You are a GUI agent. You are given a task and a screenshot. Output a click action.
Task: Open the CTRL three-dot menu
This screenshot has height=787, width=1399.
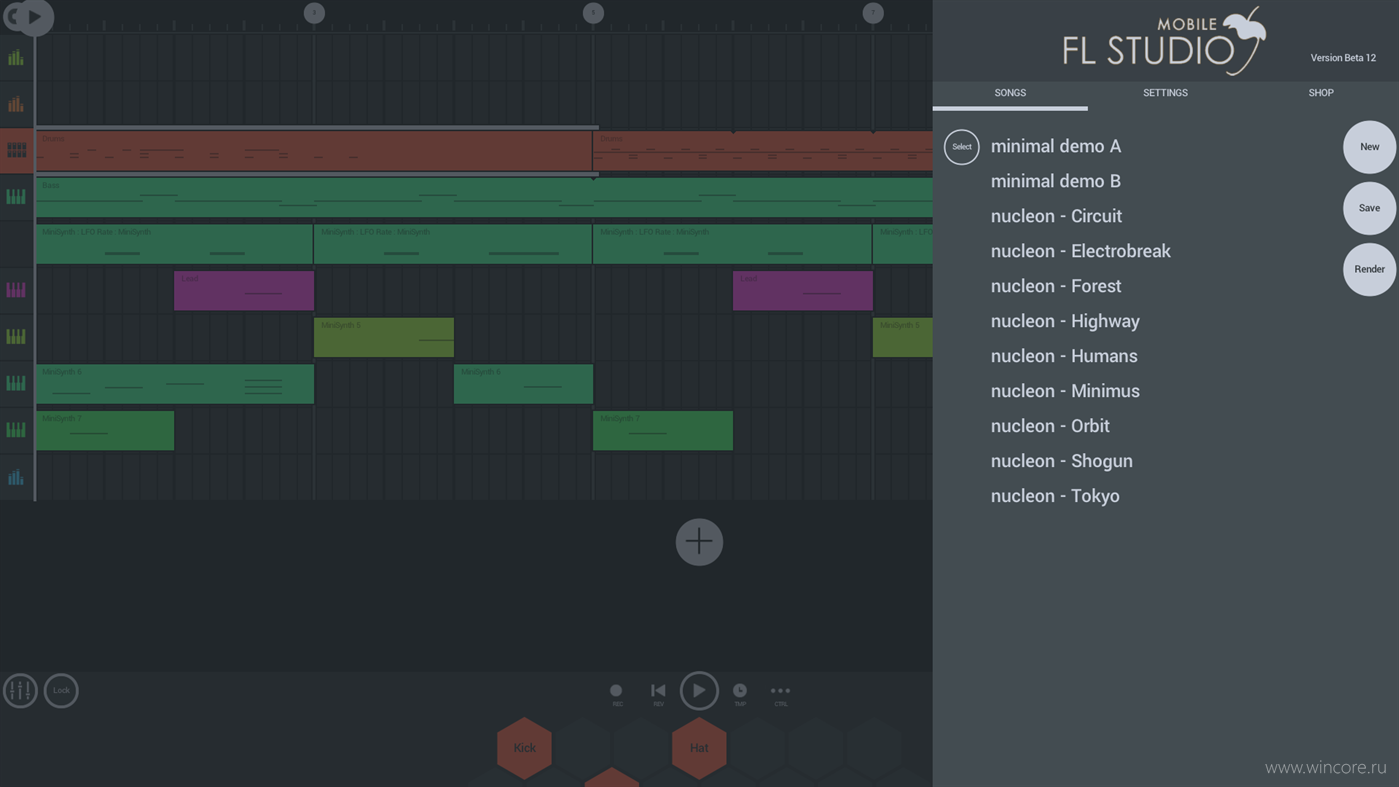coord(780,693)
